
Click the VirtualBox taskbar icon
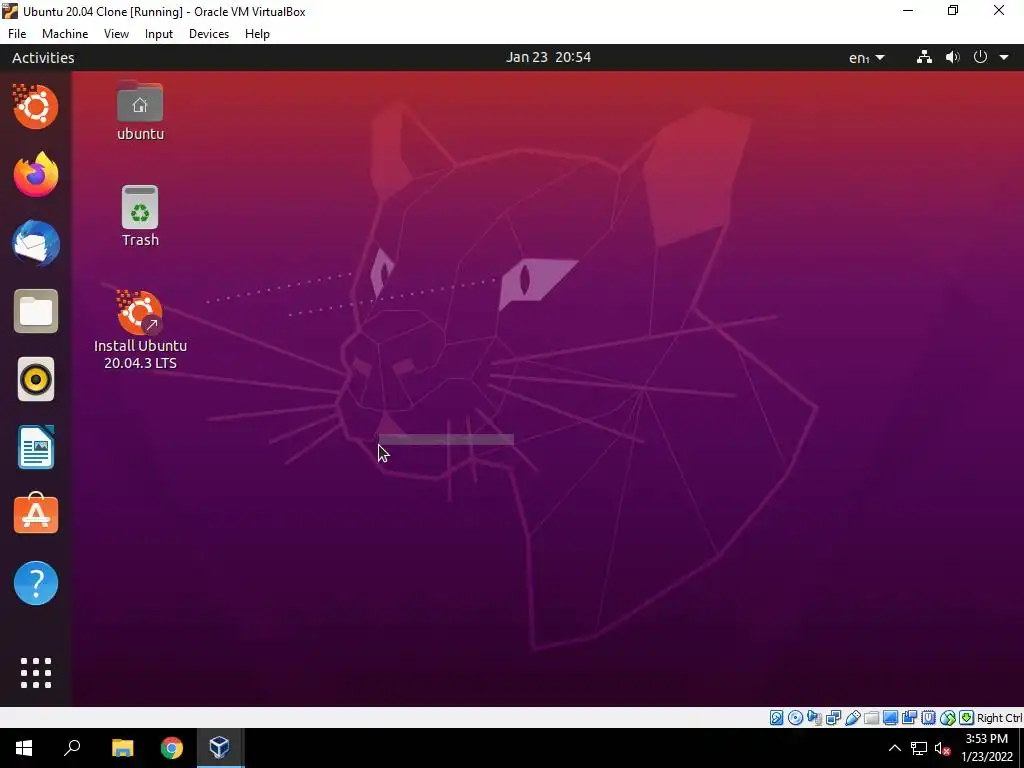(x=219, y=748)
